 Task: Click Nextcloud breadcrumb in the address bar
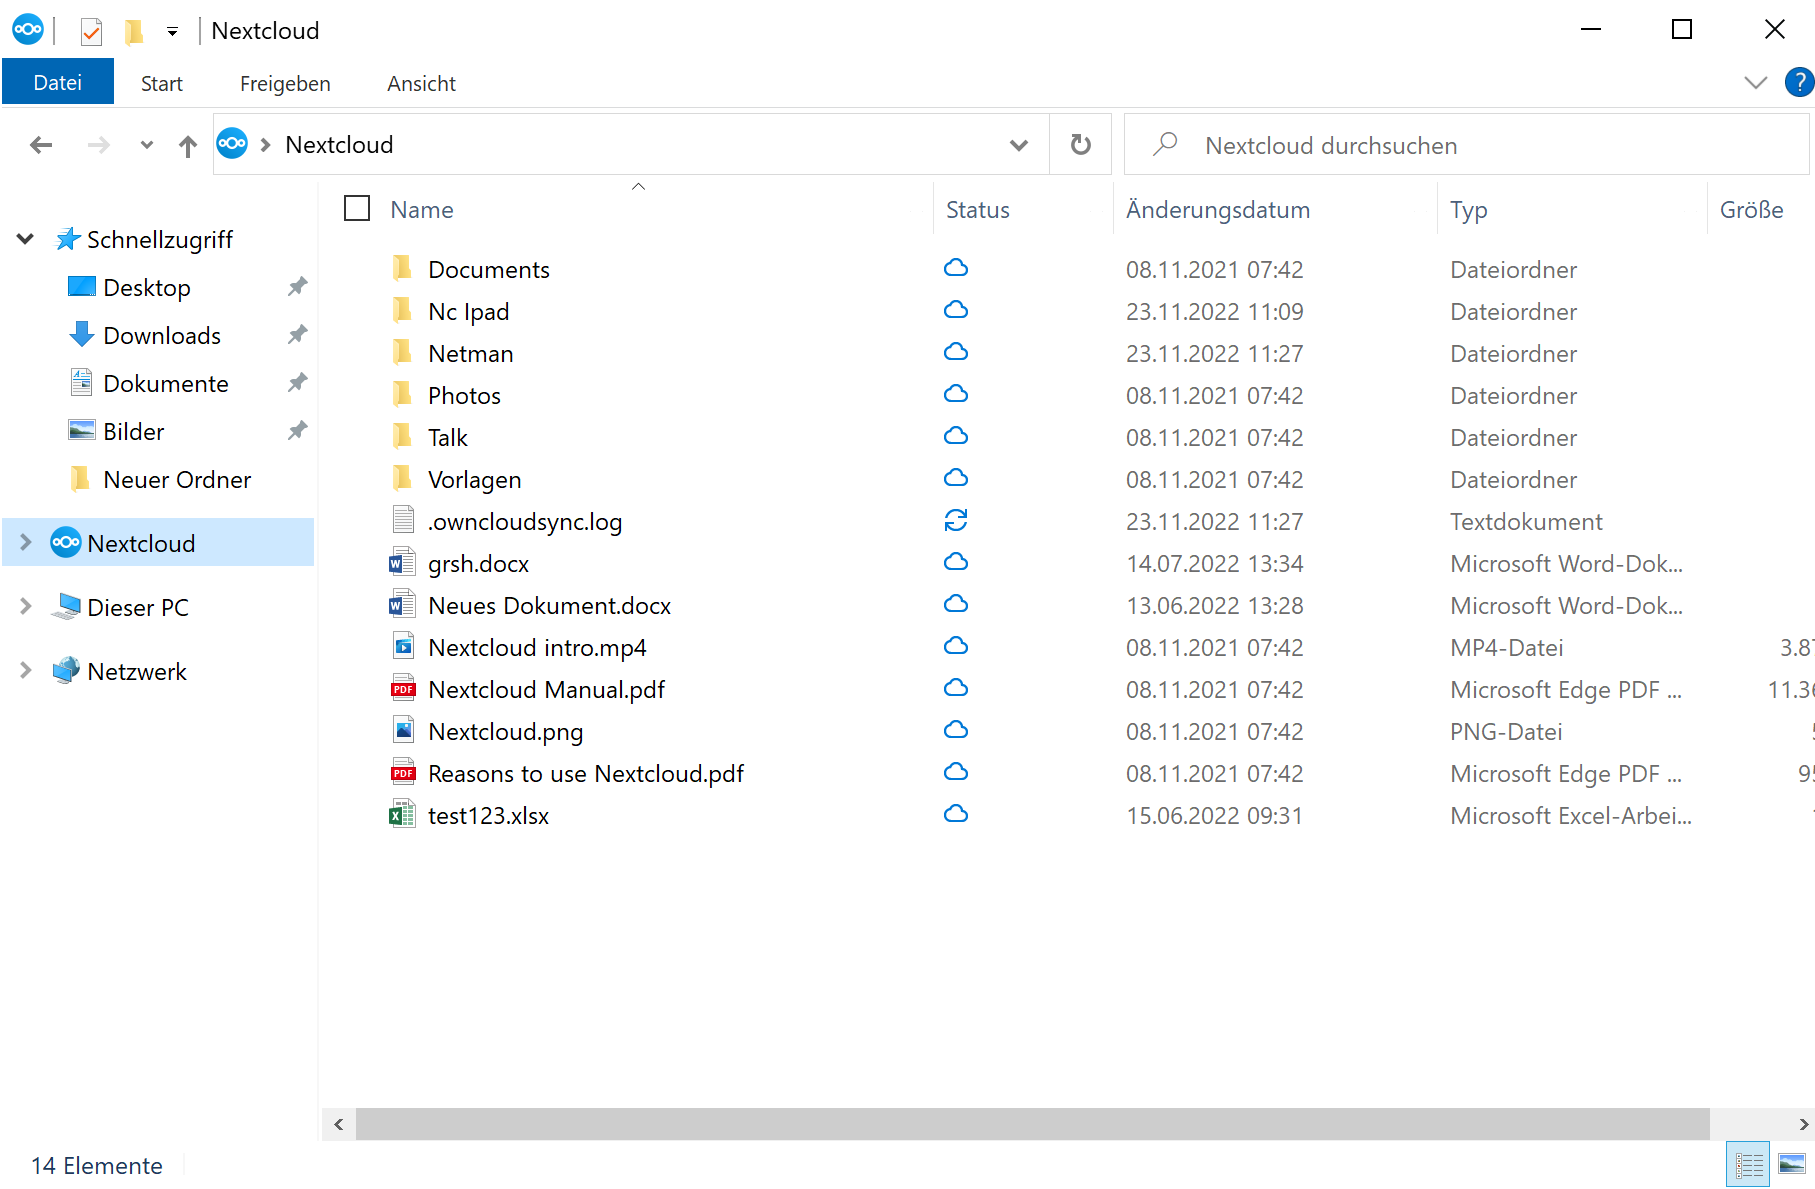339,145
